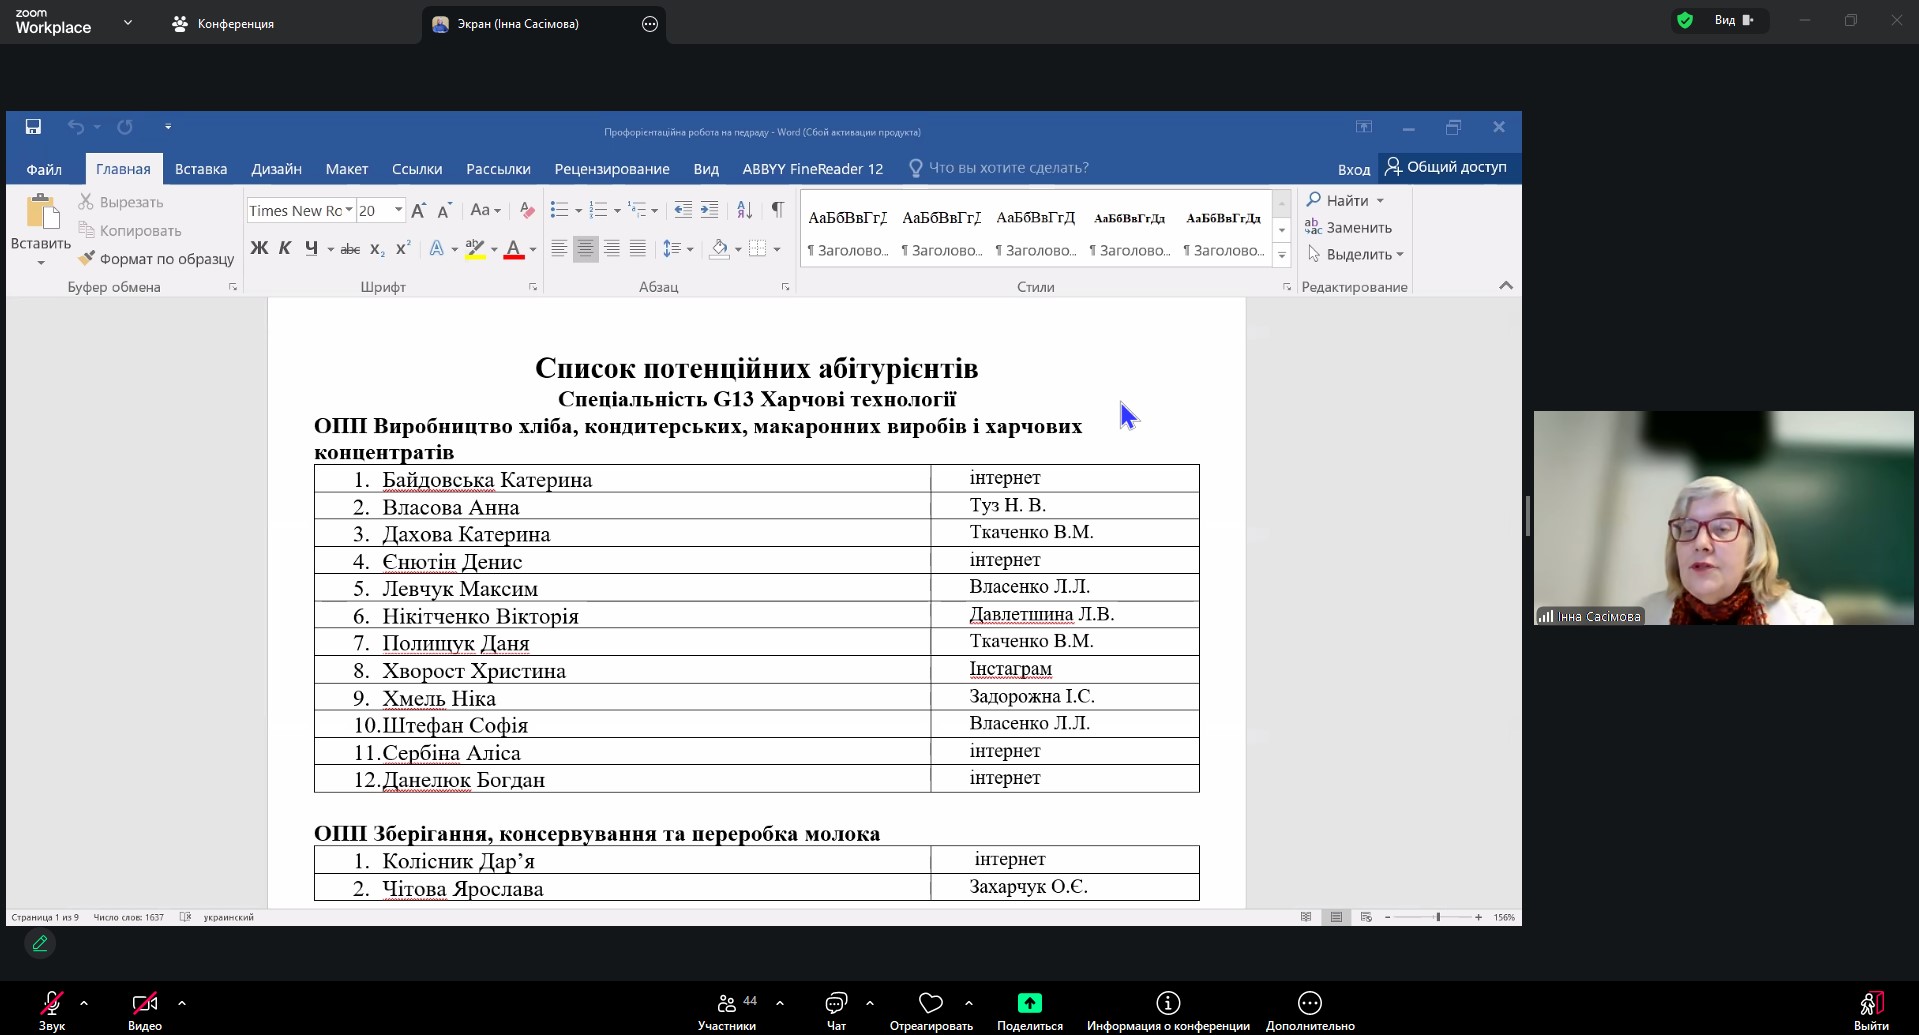Toggle italic (К) formatting
1919x1035 pixels.
click(285, 249)
